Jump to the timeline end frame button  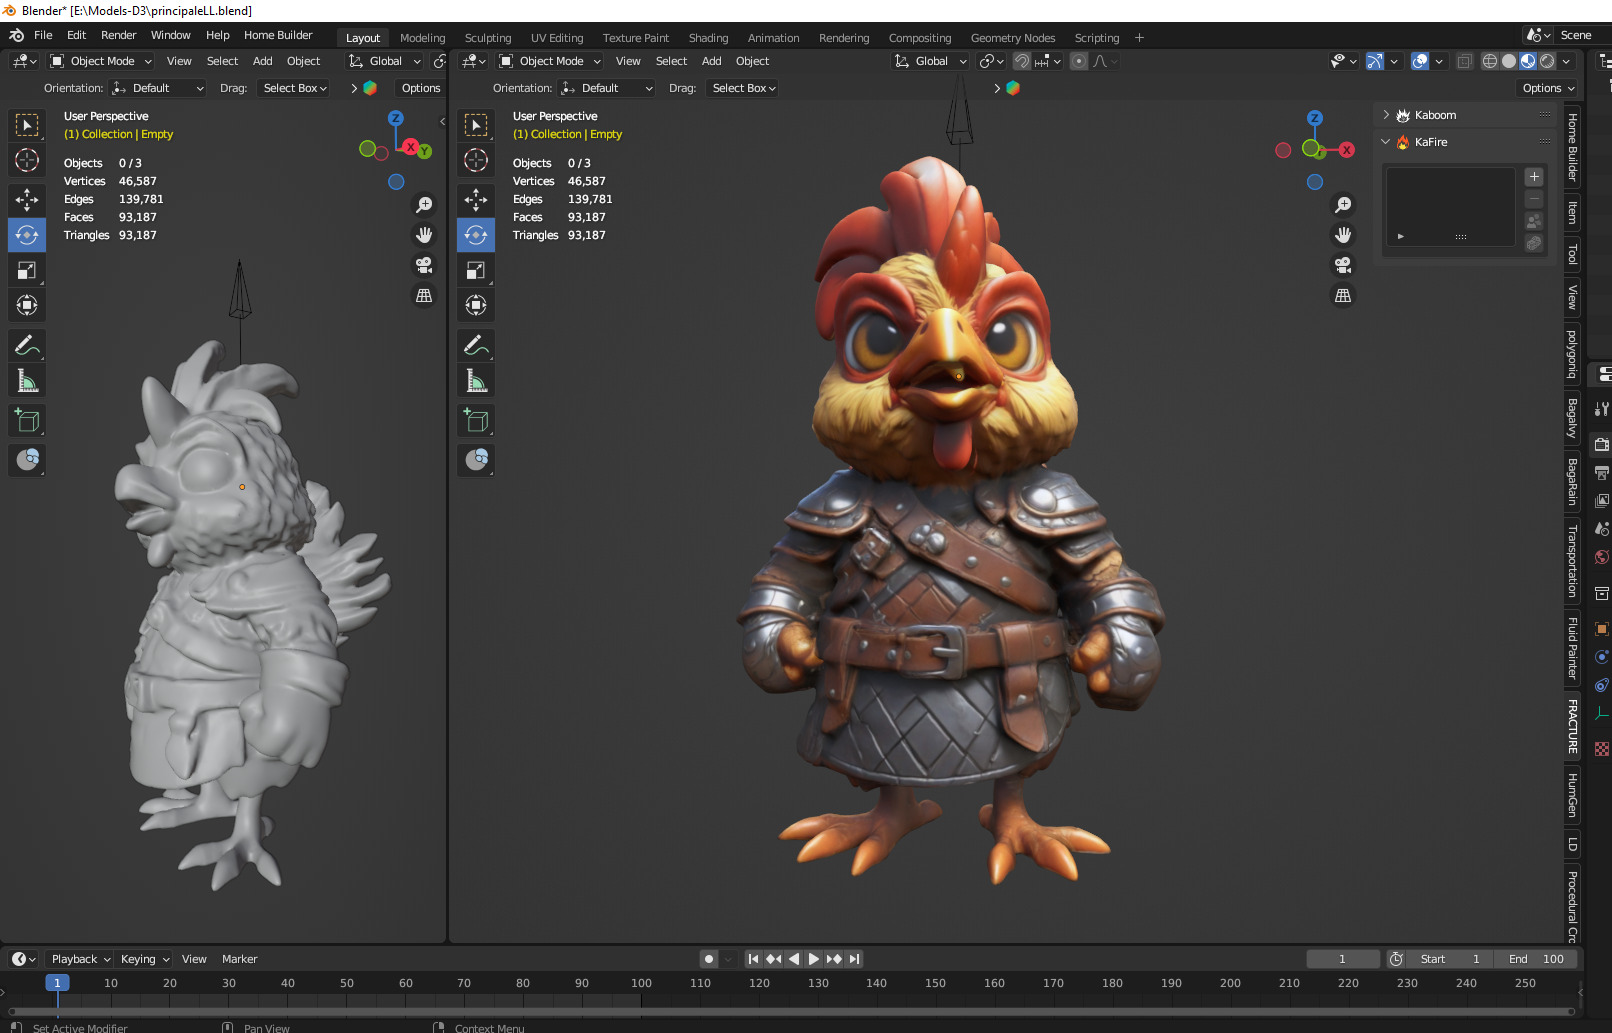point(854,959)
